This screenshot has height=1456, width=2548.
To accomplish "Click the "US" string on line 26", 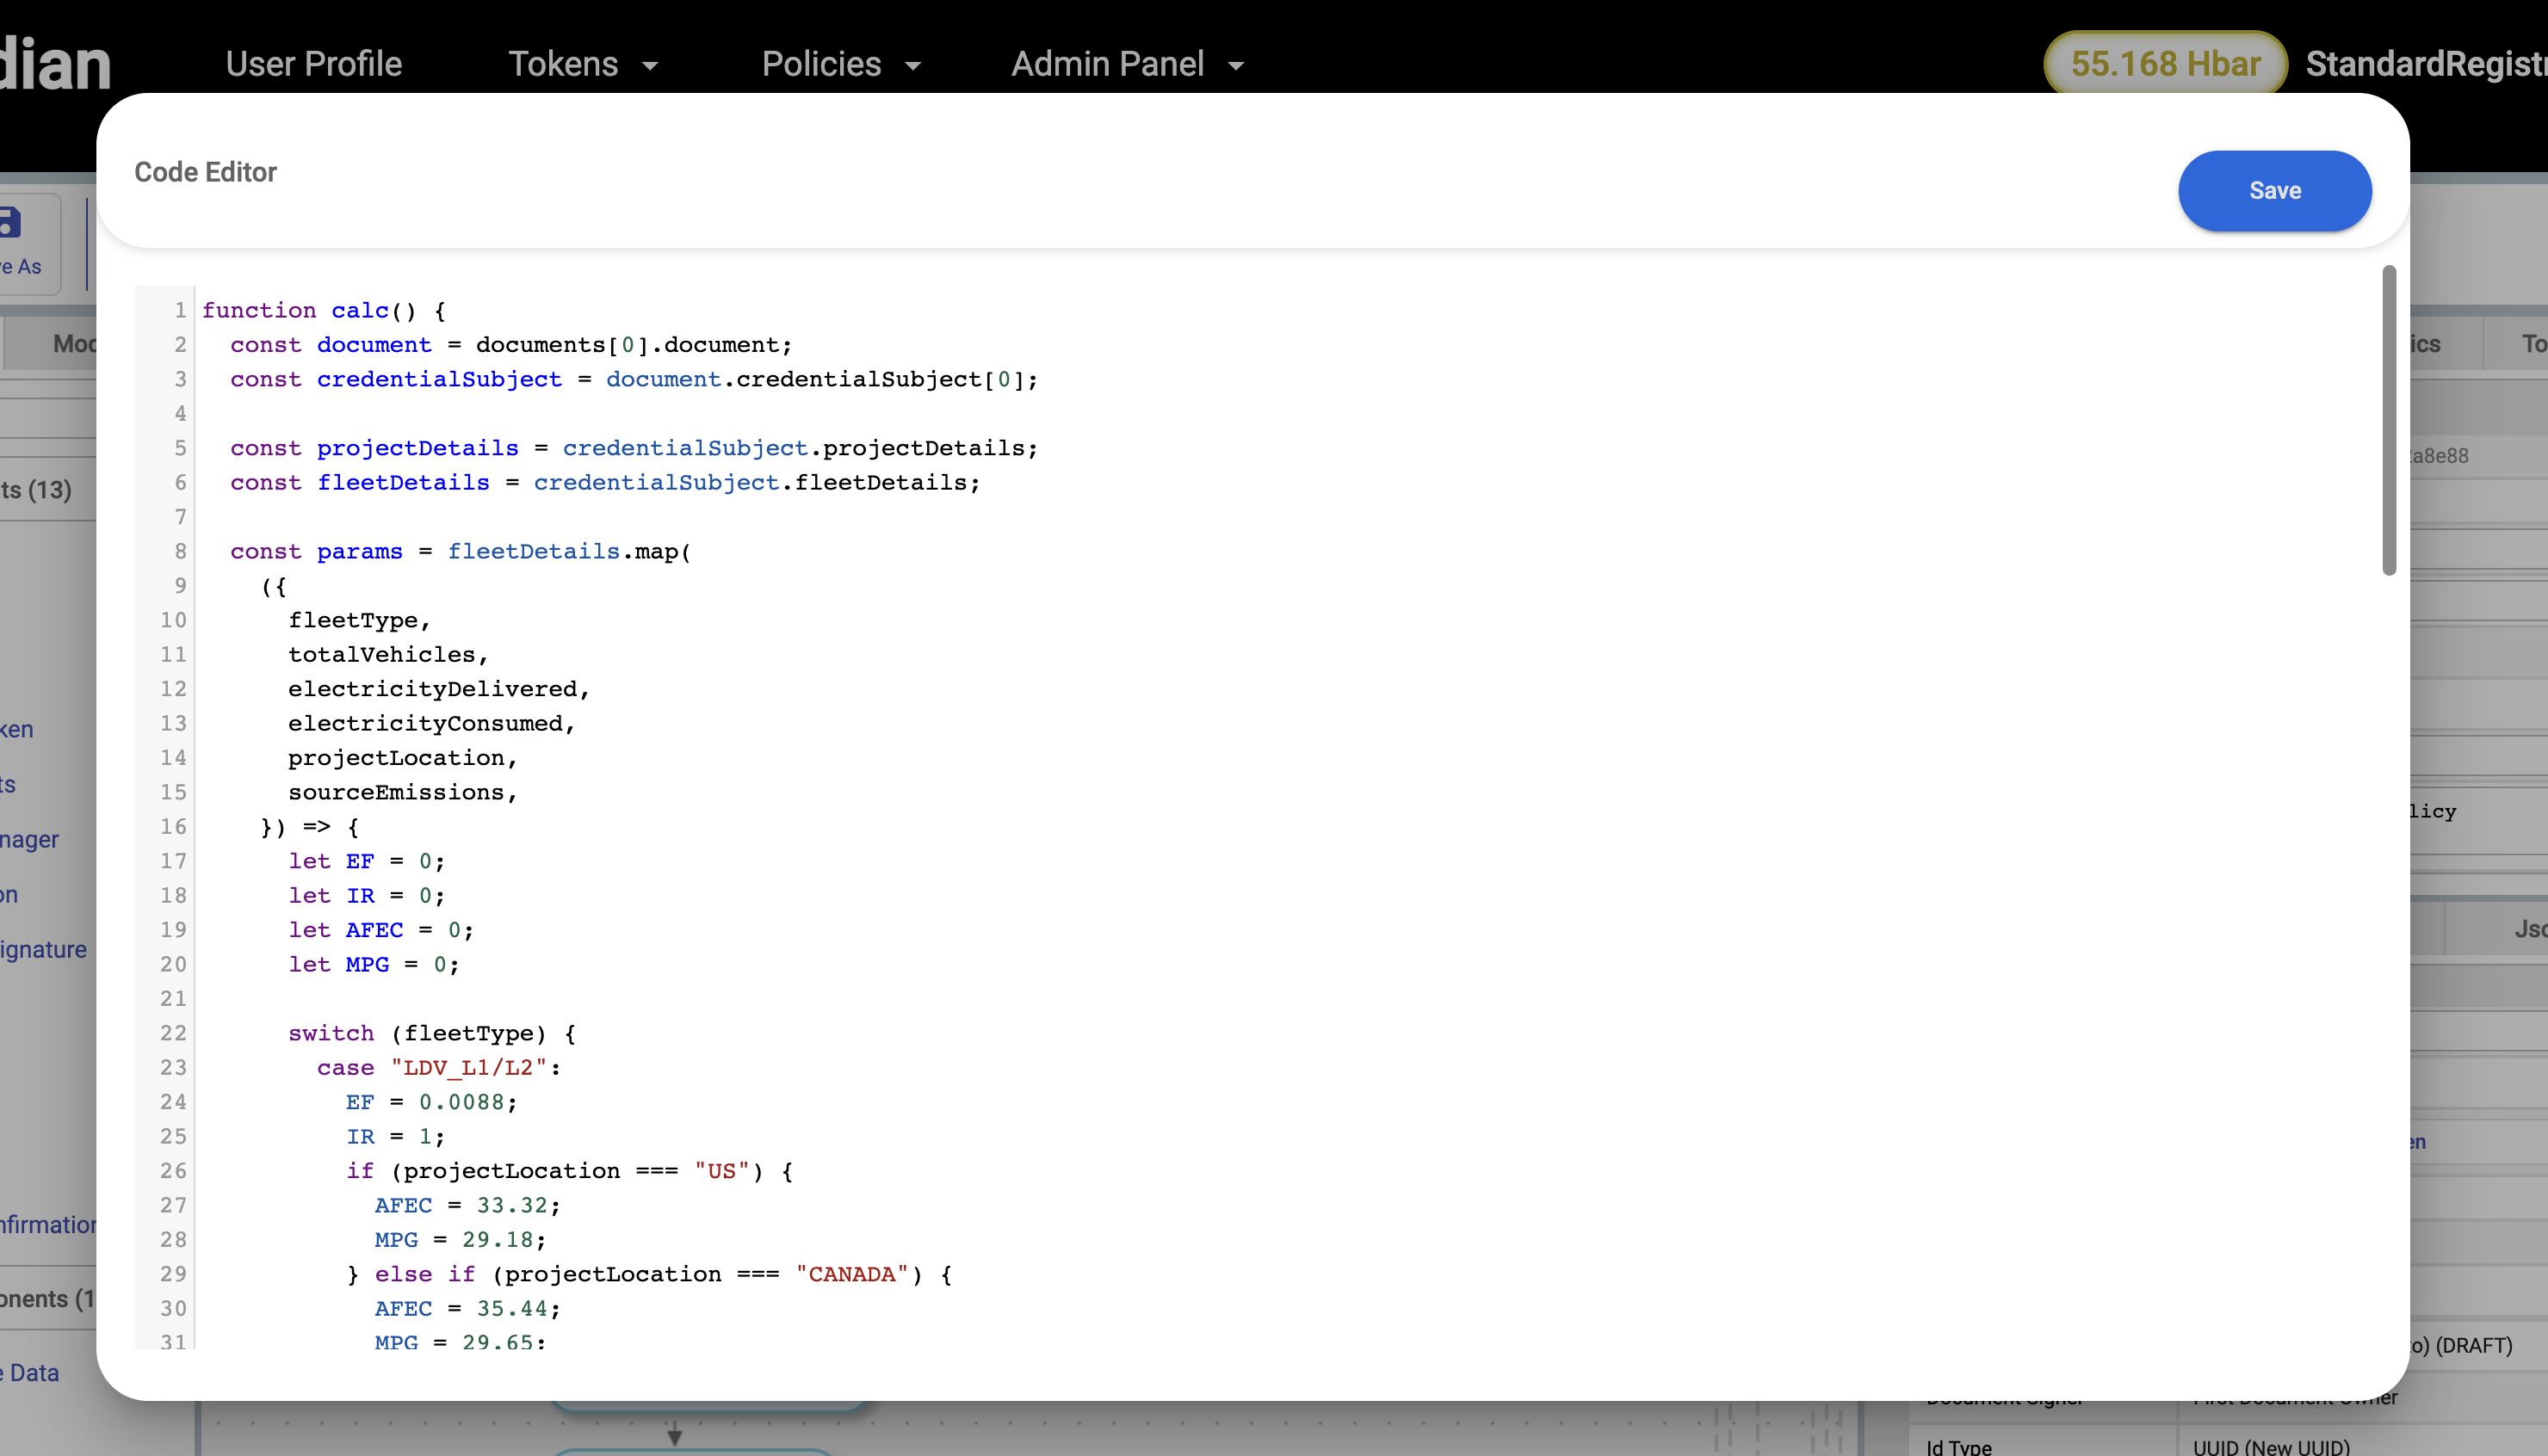I will (721, 1171).
